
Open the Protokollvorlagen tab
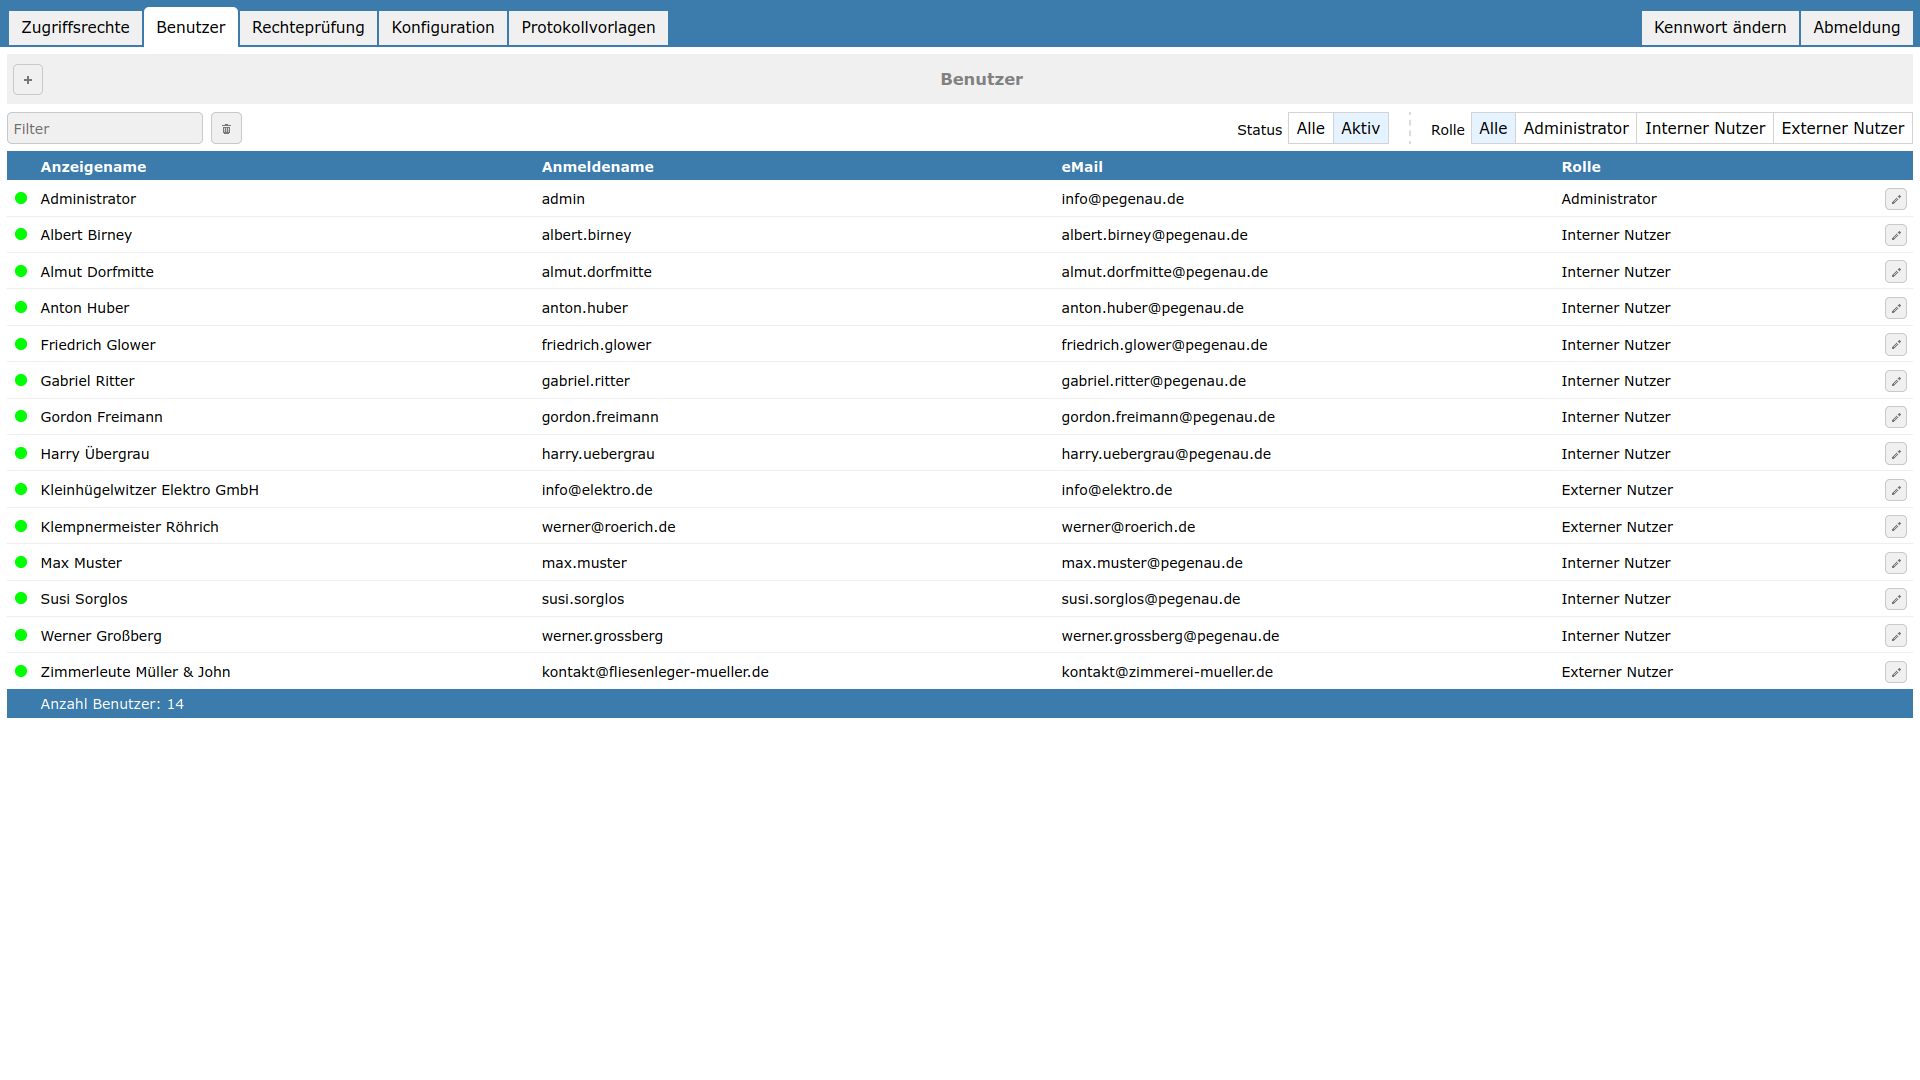pyautogui.click(x=588, y=28)
